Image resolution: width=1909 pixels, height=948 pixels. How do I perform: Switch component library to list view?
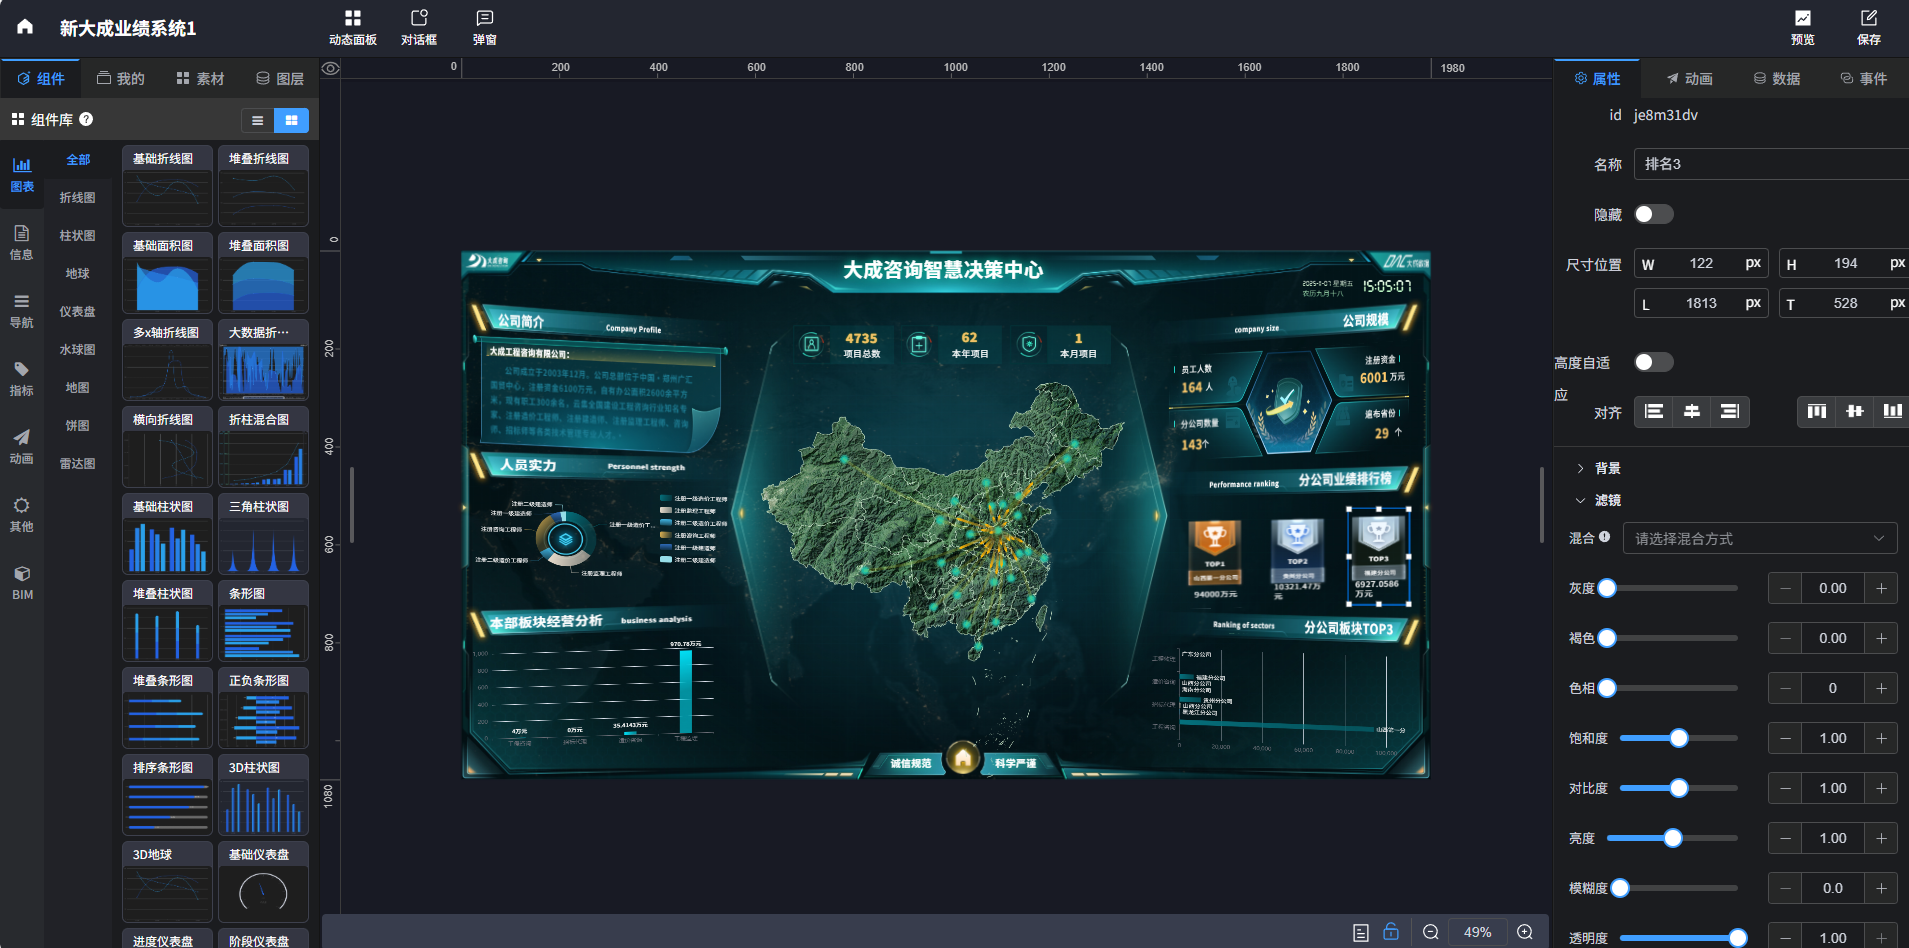pyautogui.click(x=258, y=120)
